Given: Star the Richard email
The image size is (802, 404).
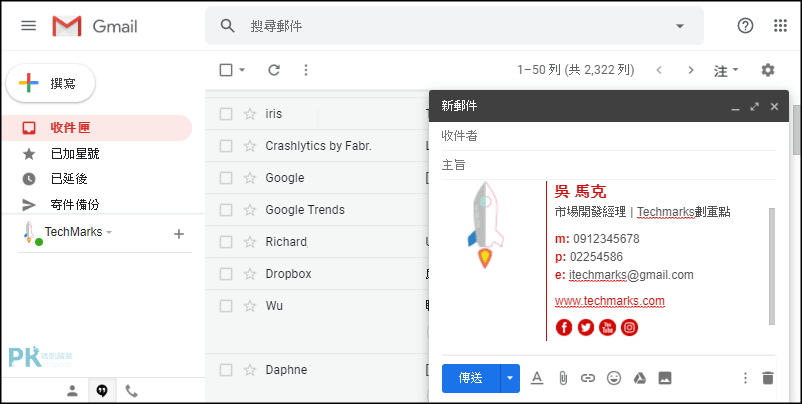Looking at the screenshot, I should point(250,242).
